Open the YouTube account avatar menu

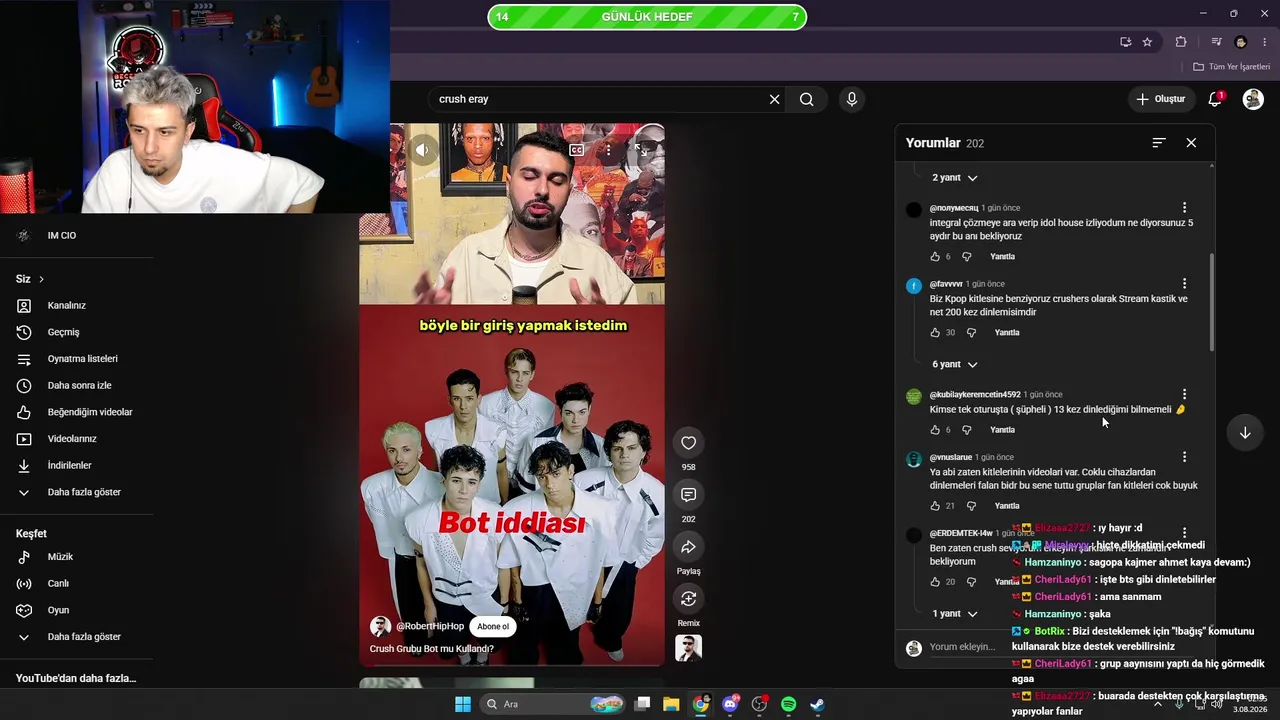click(x=1253, y=99)
